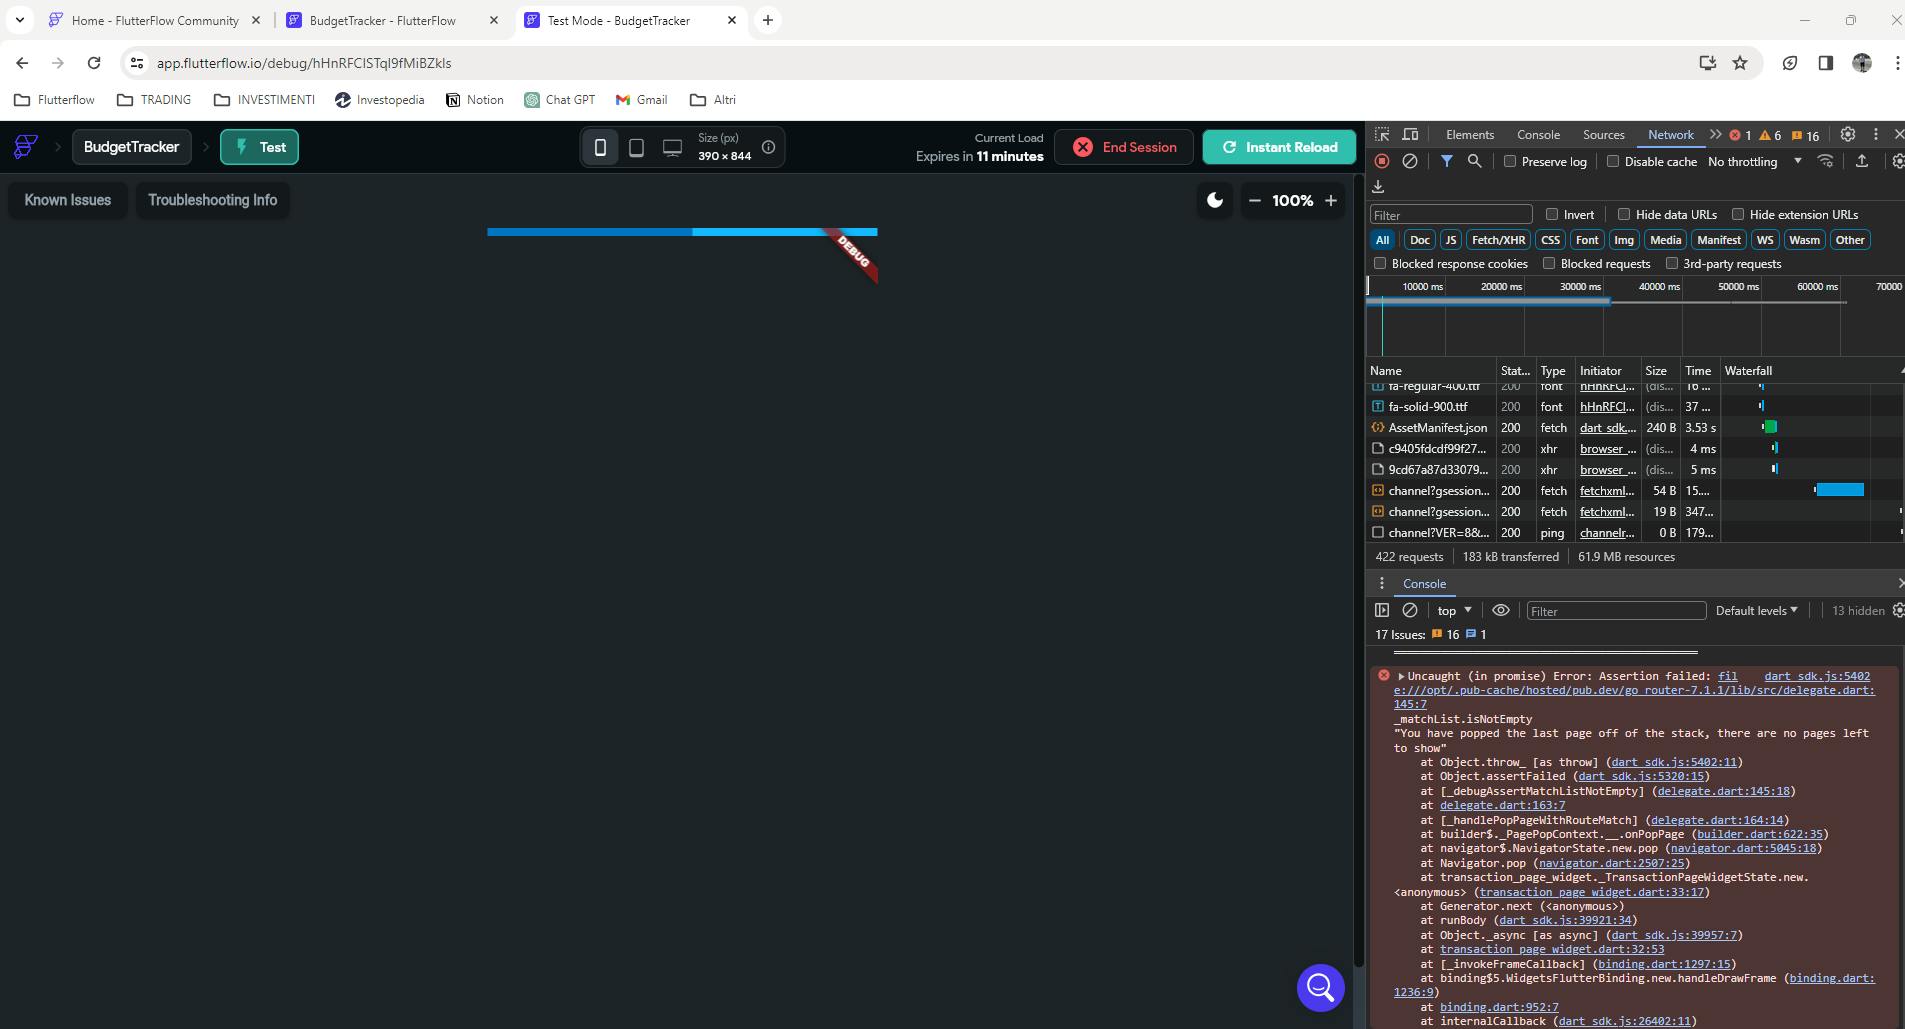Screen dimensions: 1905x1029
Task: Select the AssetManifest.json request row
Action: coord(1635,427)
